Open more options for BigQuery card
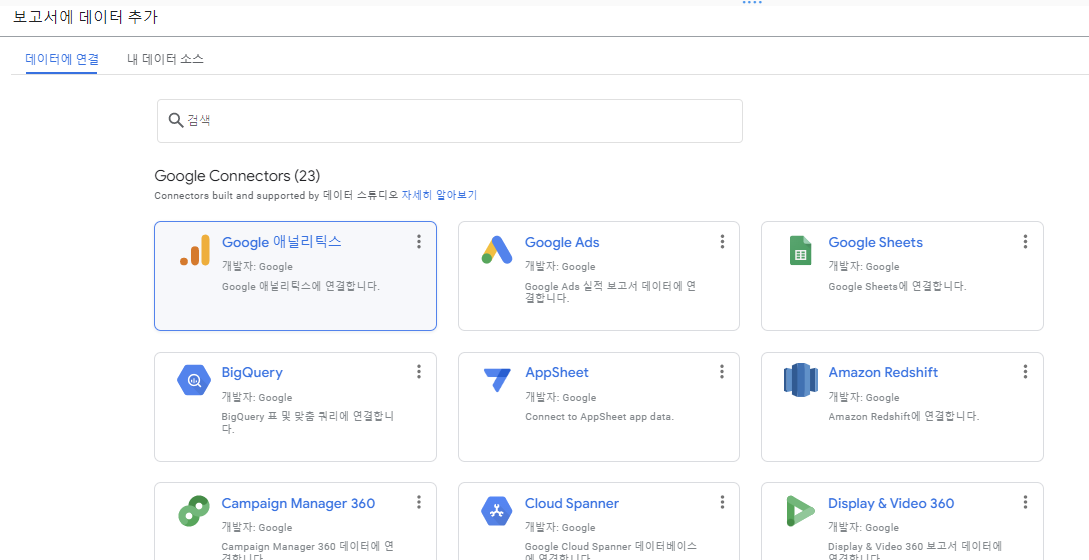Screen dimensions: 1089x560 pos(419,372)
